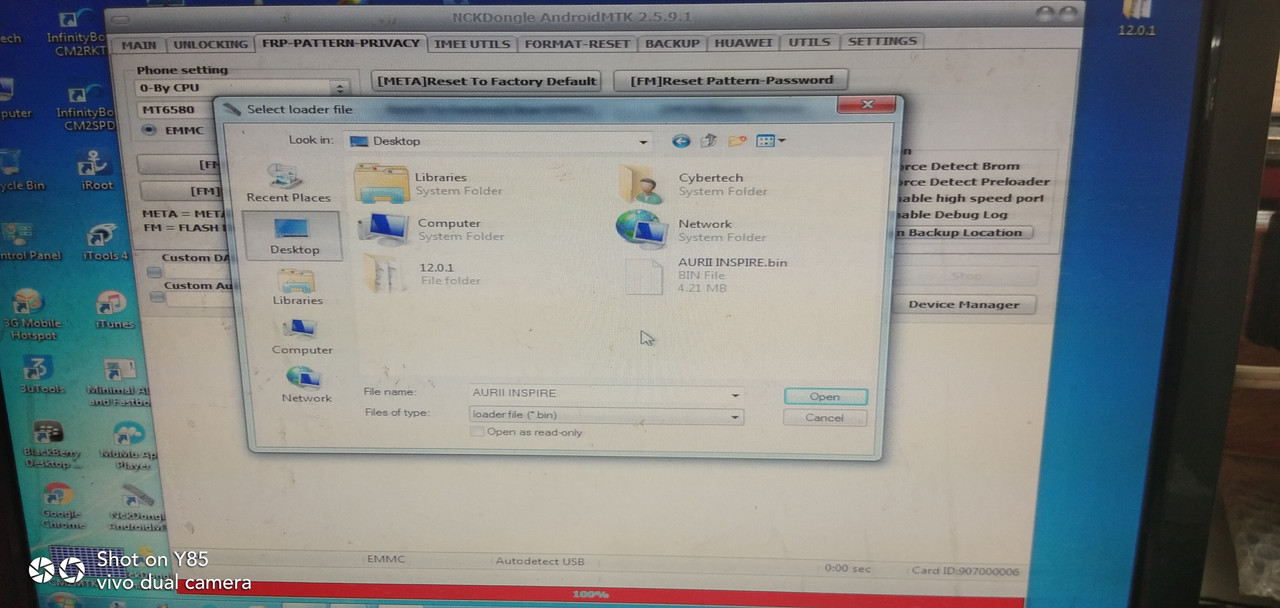The image size is (1280, 608).
Task: Launch iTunes from desktop
Action: 114,311
